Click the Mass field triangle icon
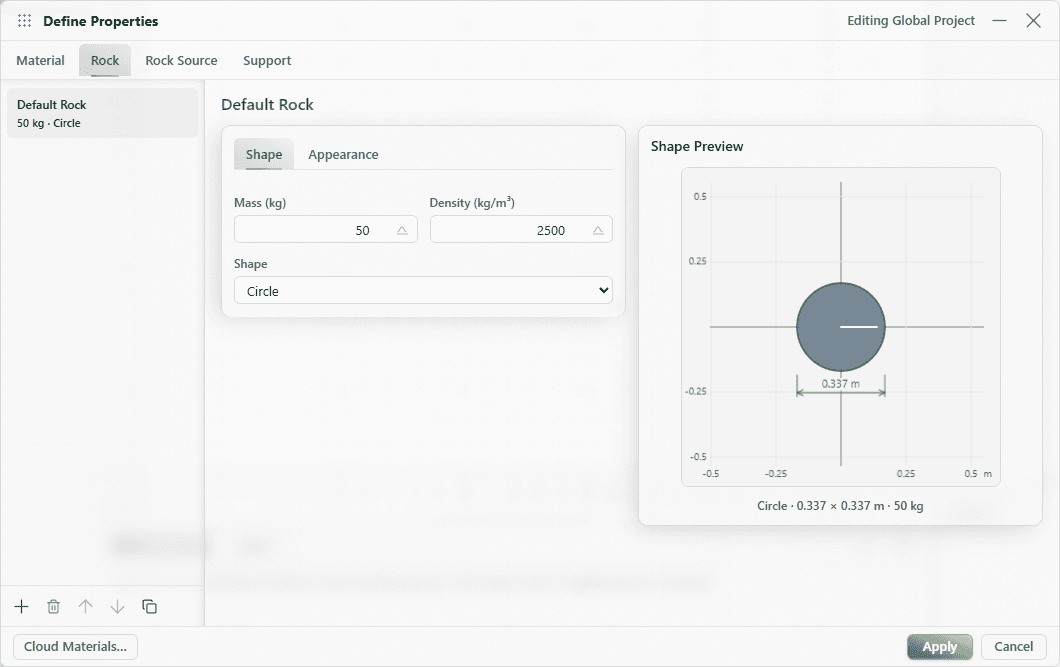1060x667 pixels. pos(402,230)
